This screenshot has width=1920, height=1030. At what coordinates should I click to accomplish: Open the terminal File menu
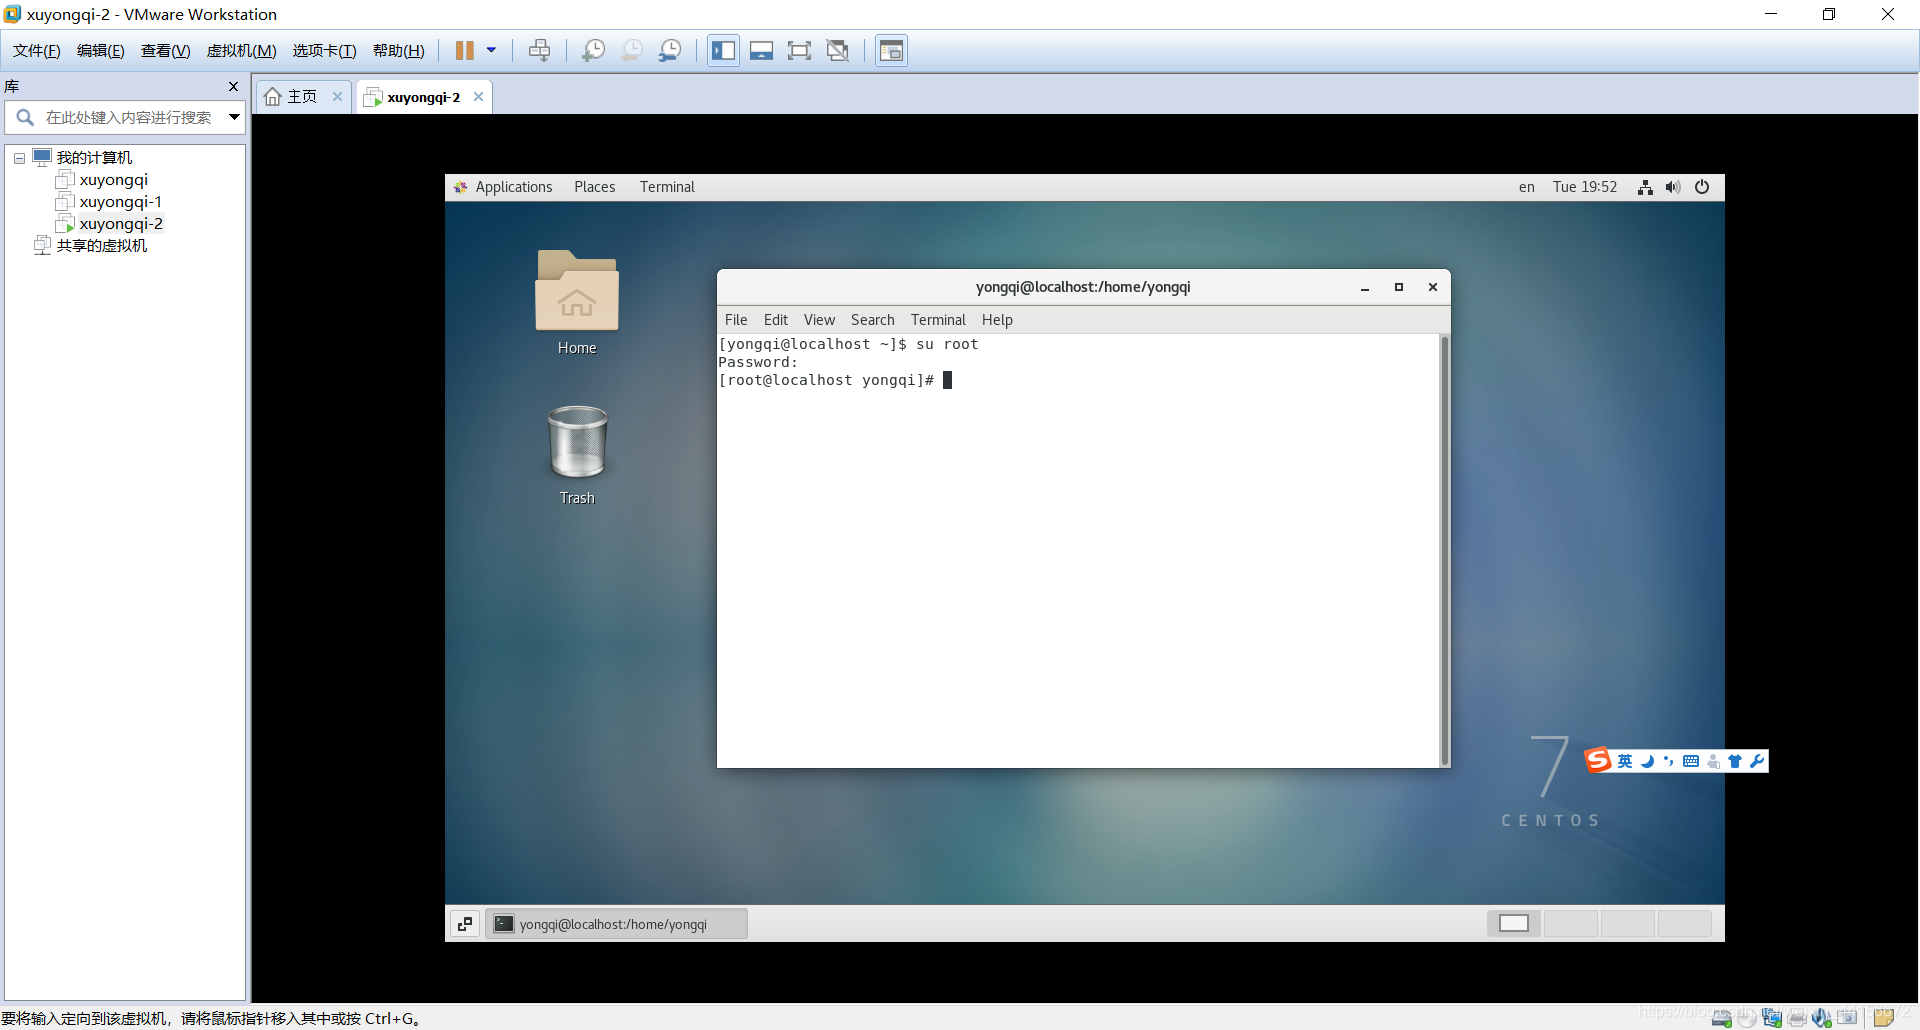coord(736,320)
